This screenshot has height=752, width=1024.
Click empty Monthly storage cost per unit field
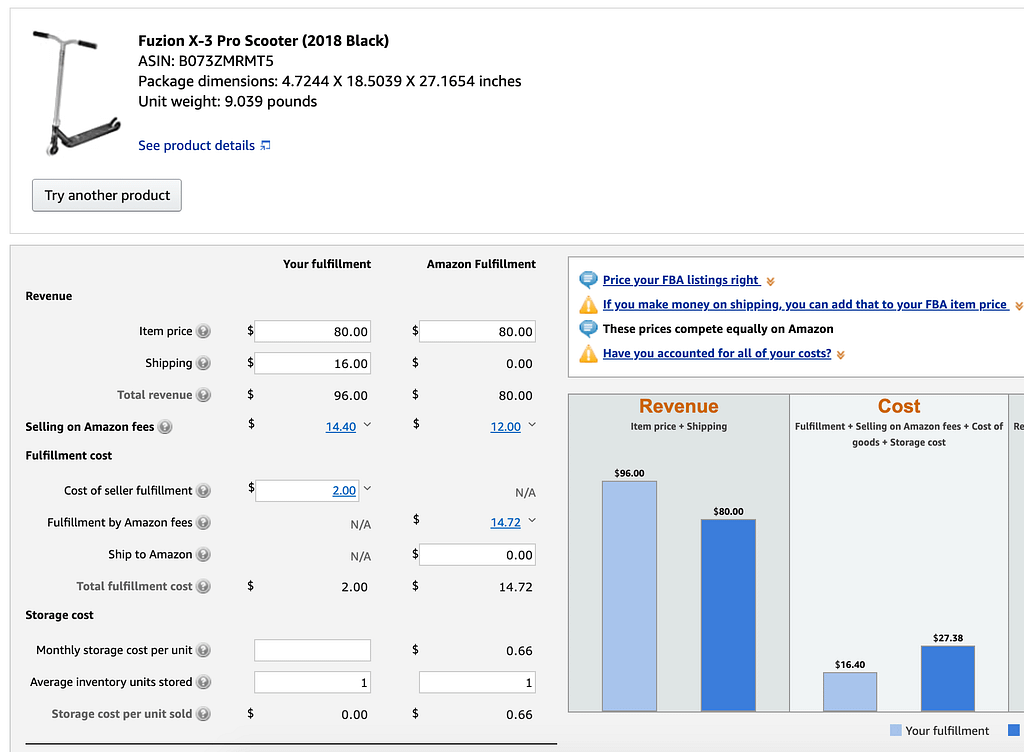313,650
